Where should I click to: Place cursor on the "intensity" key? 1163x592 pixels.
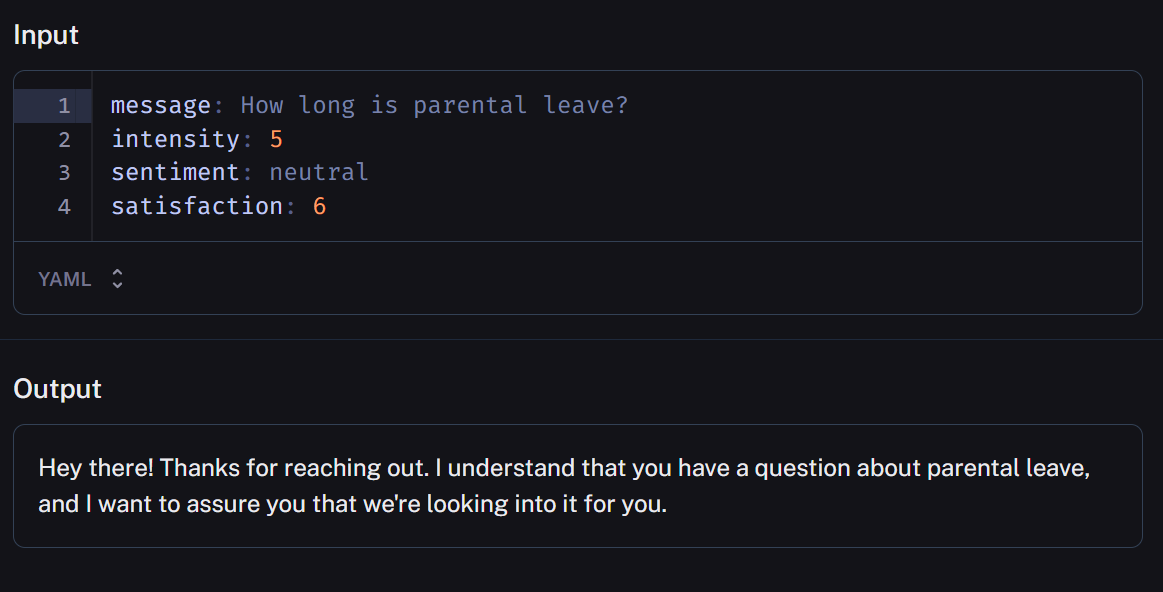175,139
